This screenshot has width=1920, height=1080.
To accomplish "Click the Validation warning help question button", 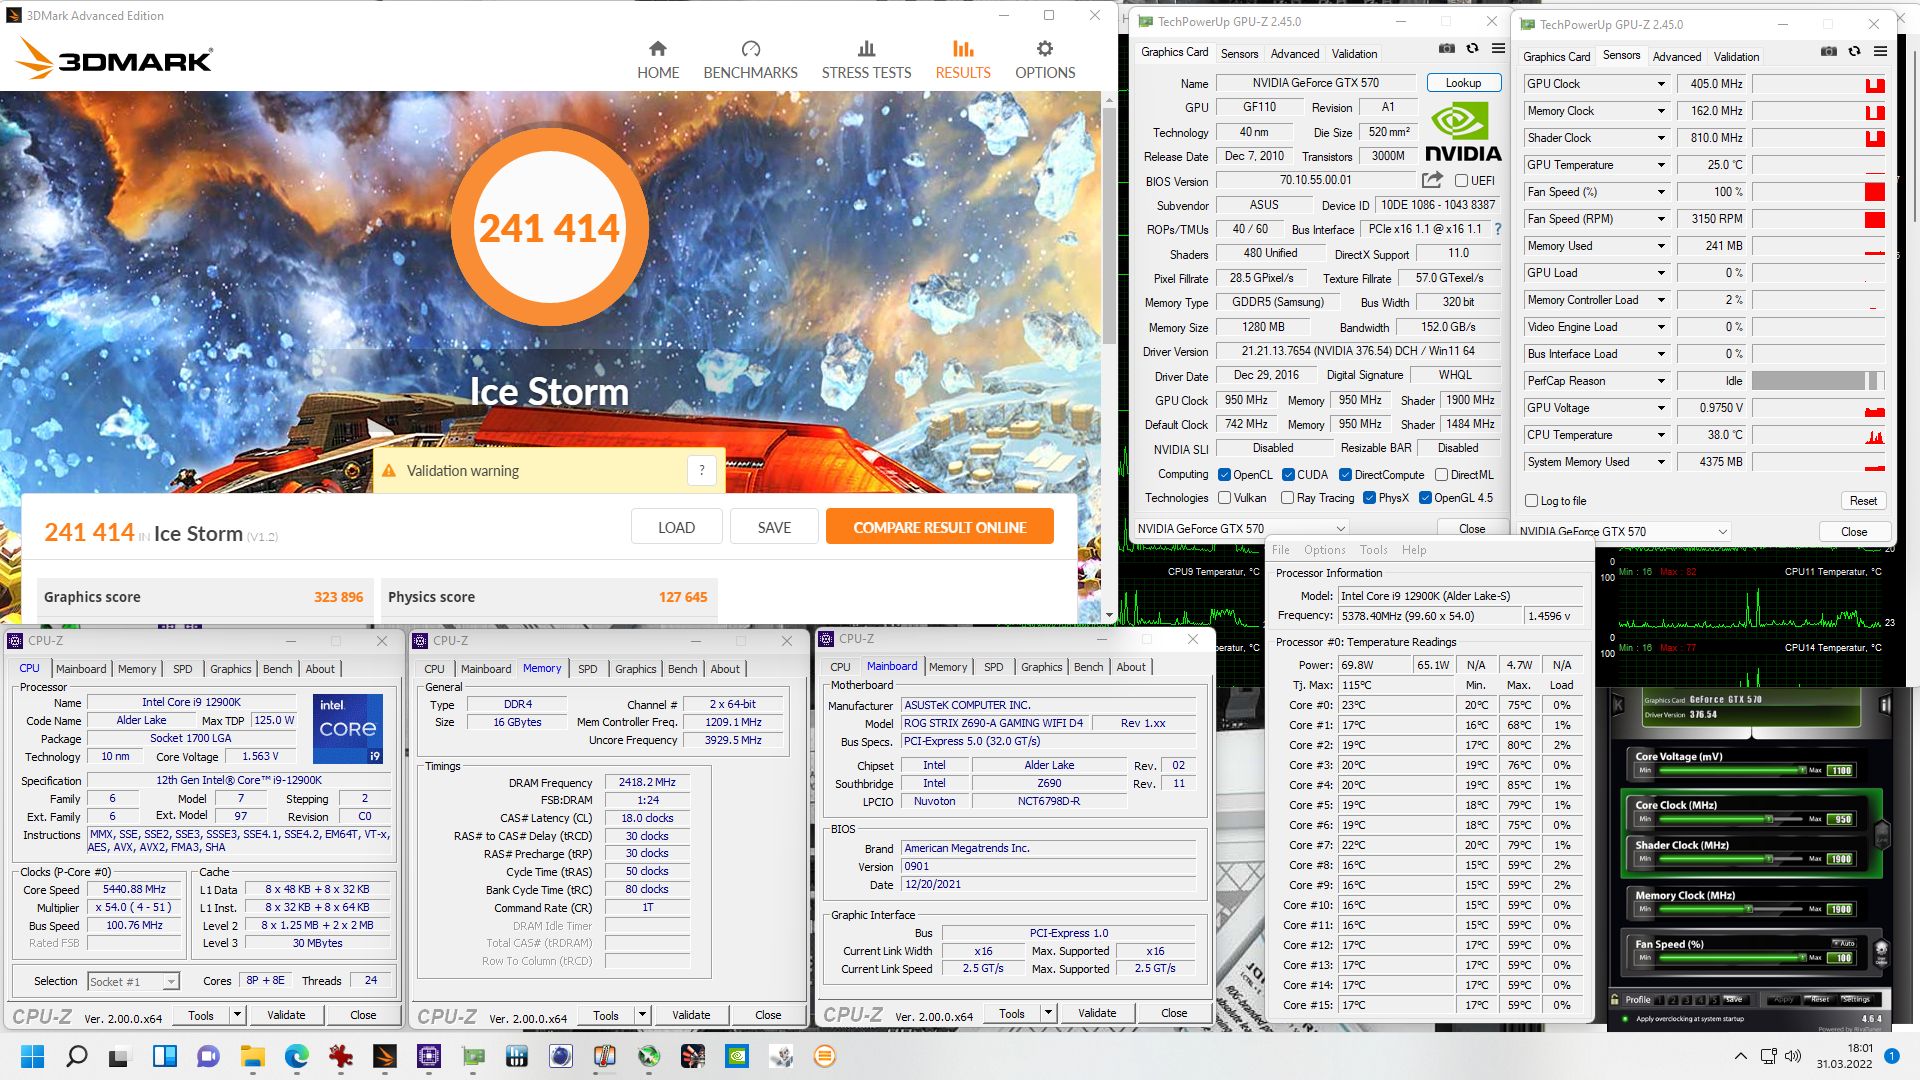I will coord(702,470).
